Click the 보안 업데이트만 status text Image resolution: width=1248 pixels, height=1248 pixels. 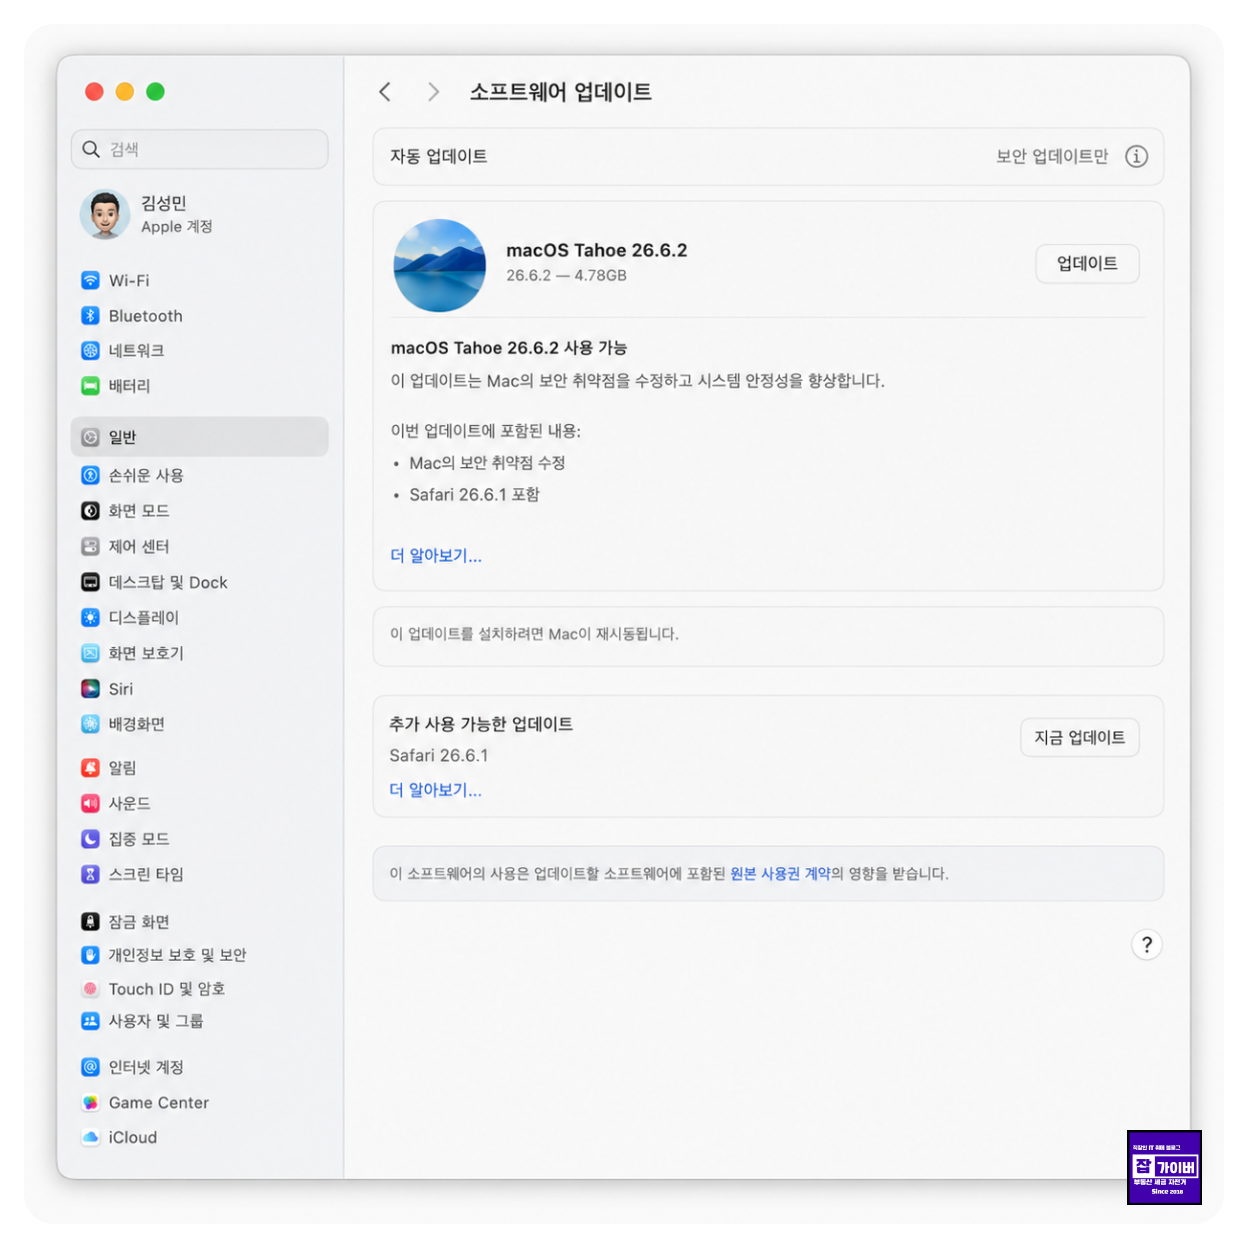[1052, 156]
